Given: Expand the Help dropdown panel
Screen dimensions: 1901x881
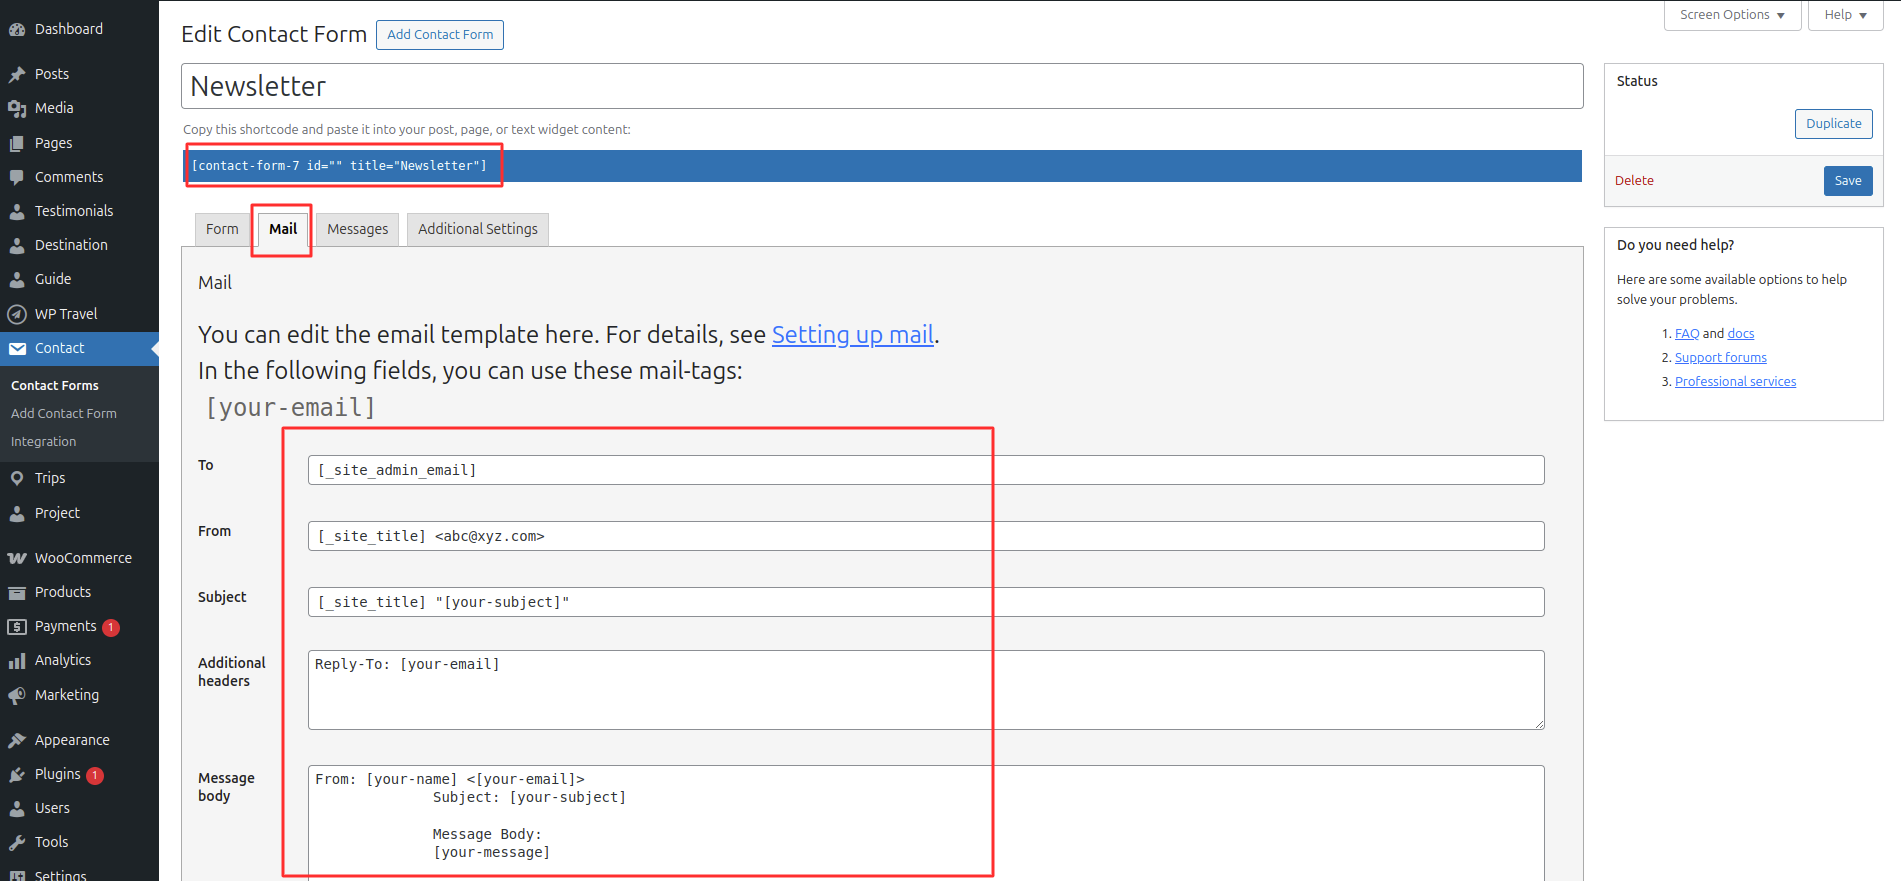Looking at the screenshot, I should coord(1845,15).
